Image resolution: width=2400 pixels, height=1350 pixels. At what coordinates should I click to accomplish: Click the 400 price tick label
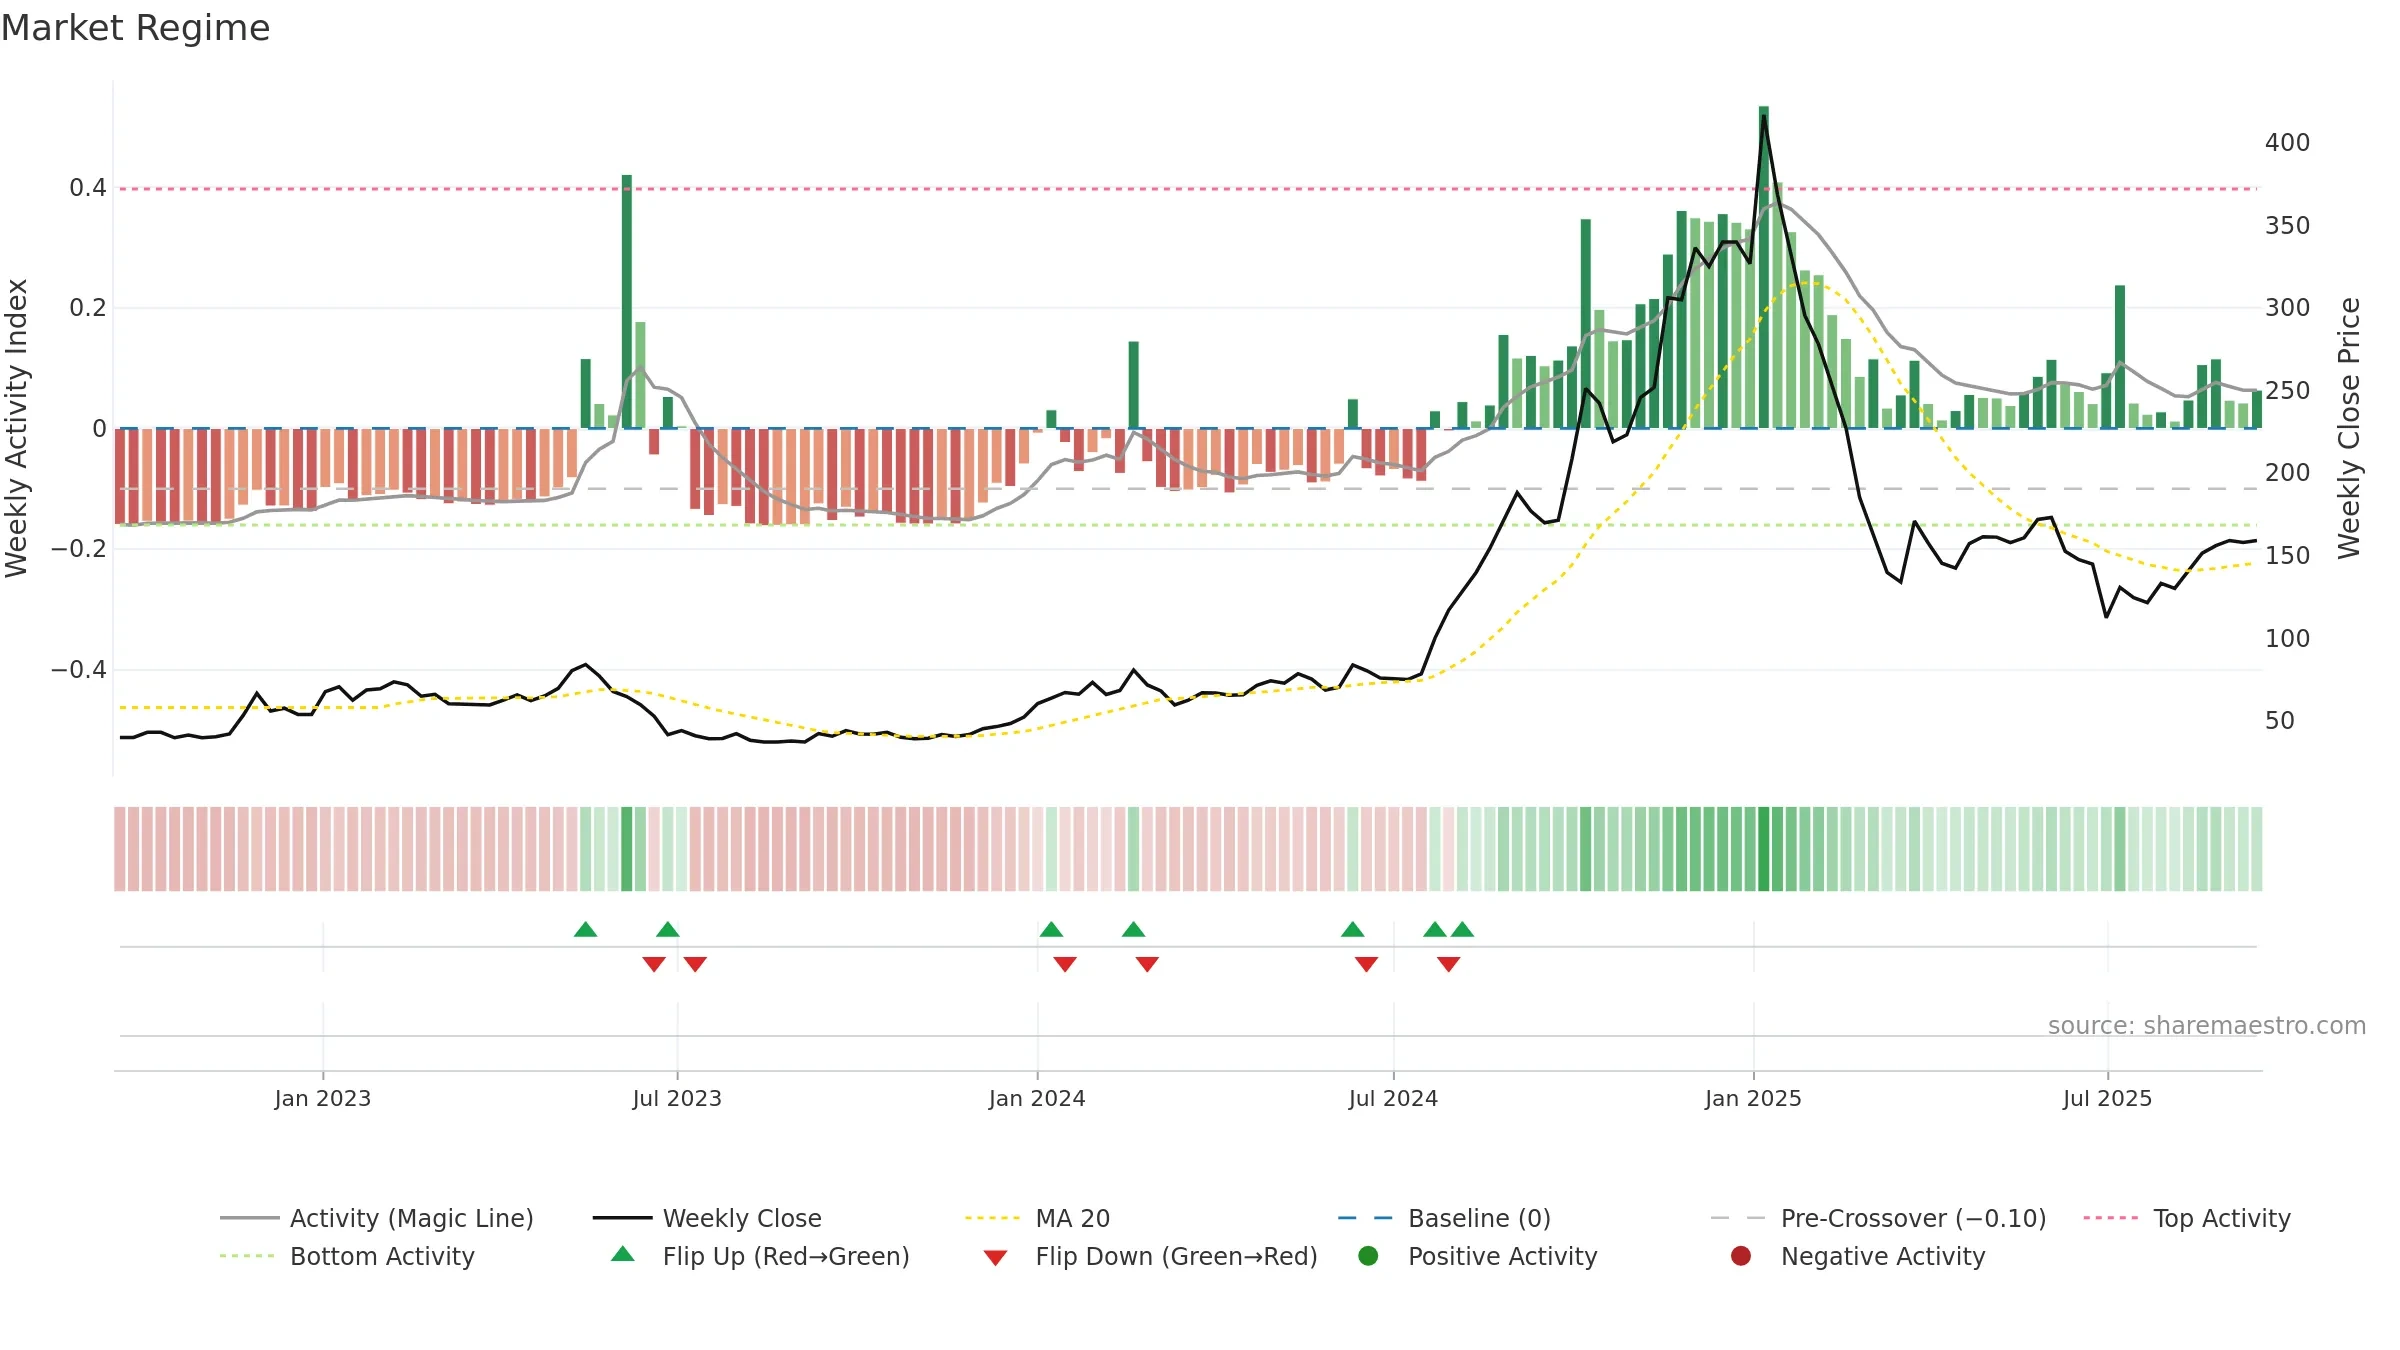click(2288, 142)
